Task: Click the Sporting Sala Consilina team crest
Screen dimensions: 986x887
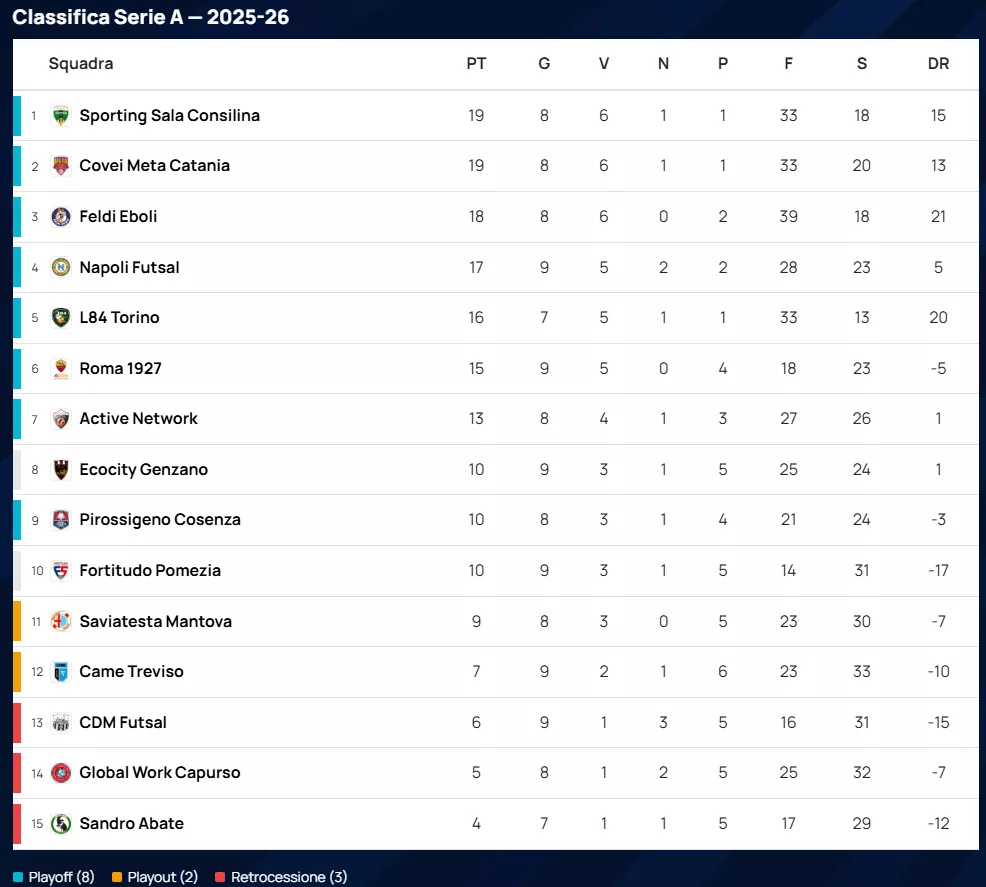Action: (61, 116)
